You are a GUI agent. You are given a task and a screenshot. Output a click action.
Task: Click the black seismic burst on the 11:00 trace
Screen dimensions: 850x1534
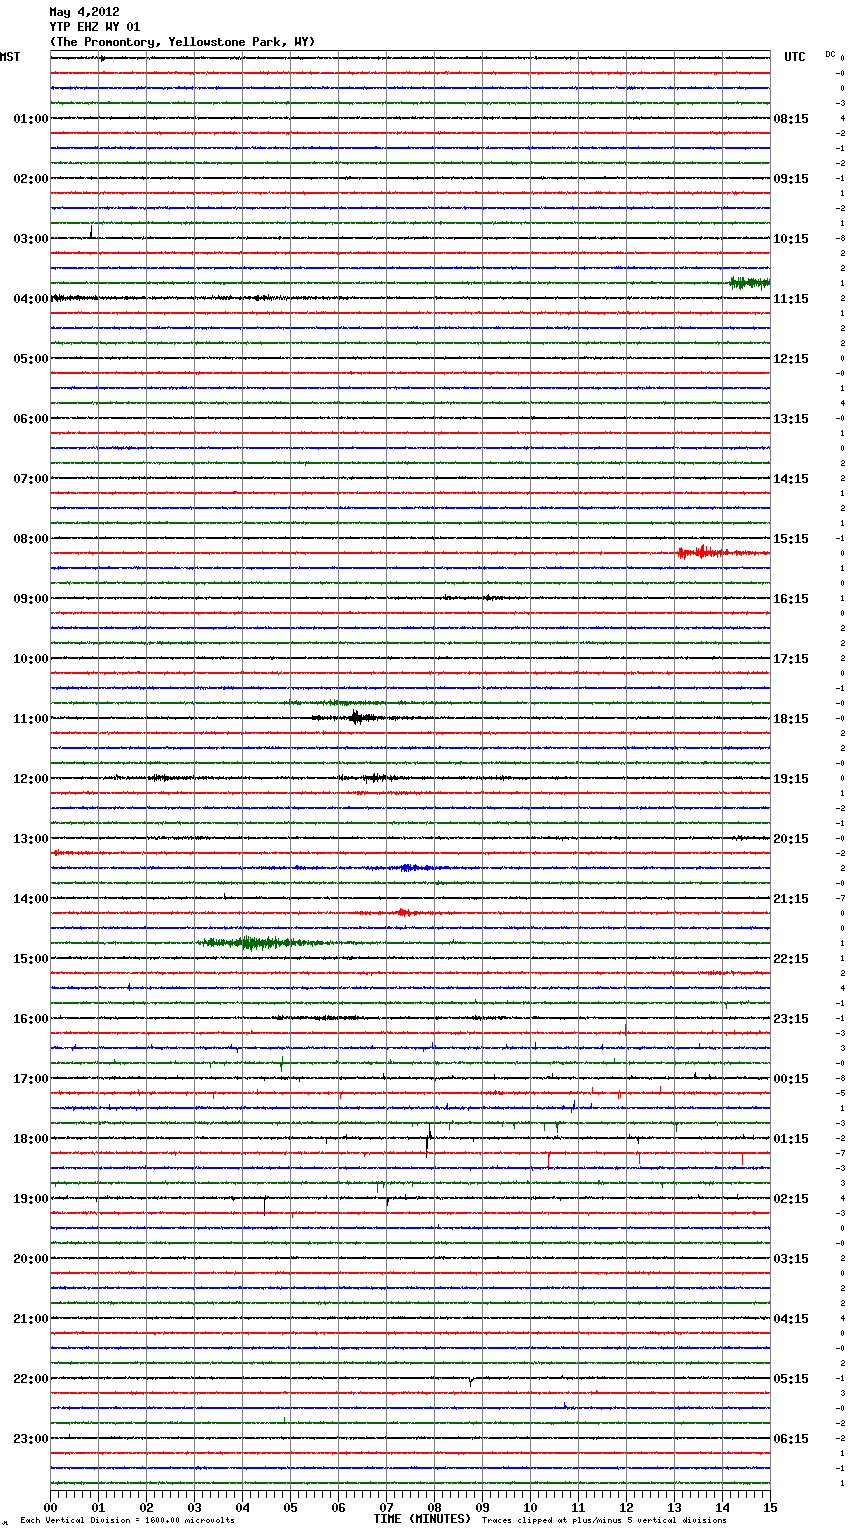(356, 717)
